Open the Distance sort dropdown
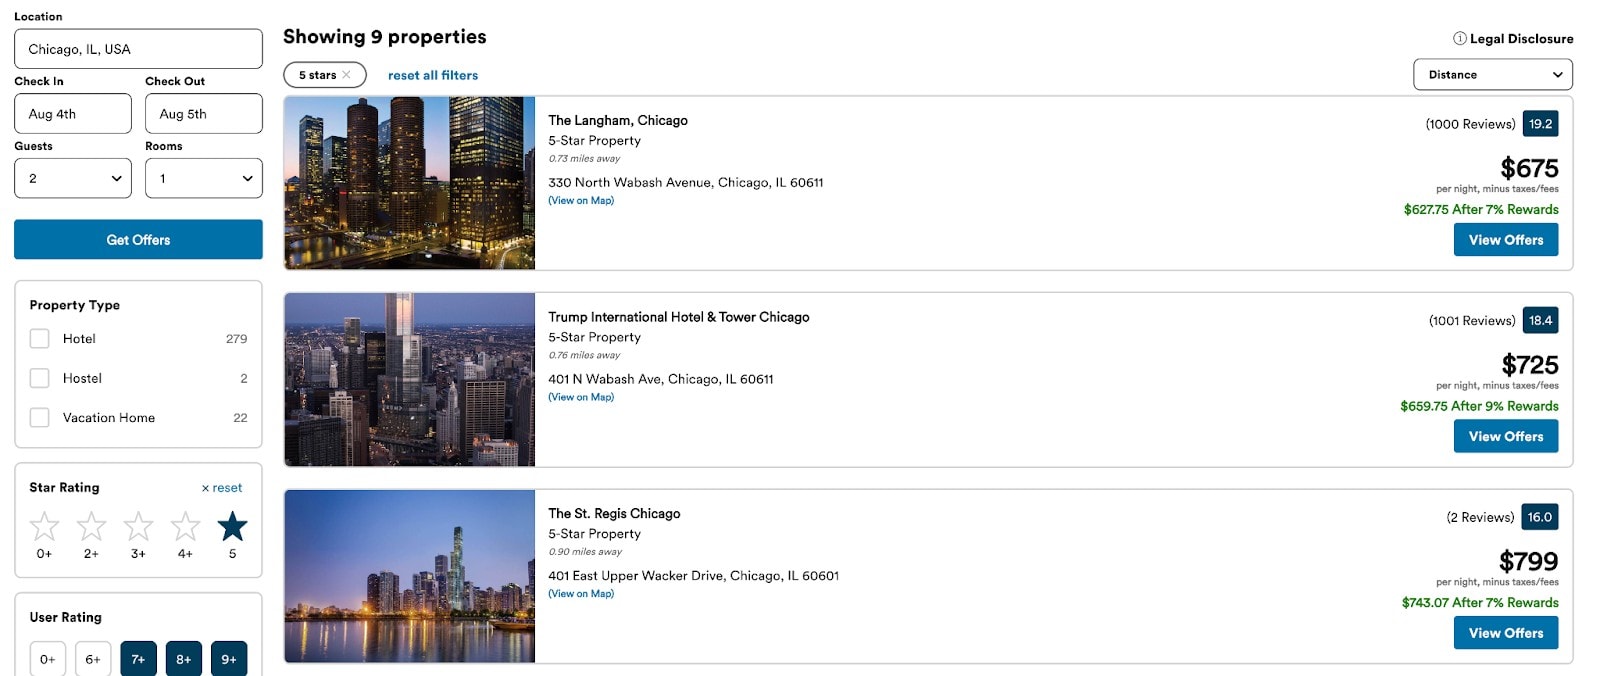Image resolution: width=1600 pixels, height=676 pixels. click(1493, 74)
